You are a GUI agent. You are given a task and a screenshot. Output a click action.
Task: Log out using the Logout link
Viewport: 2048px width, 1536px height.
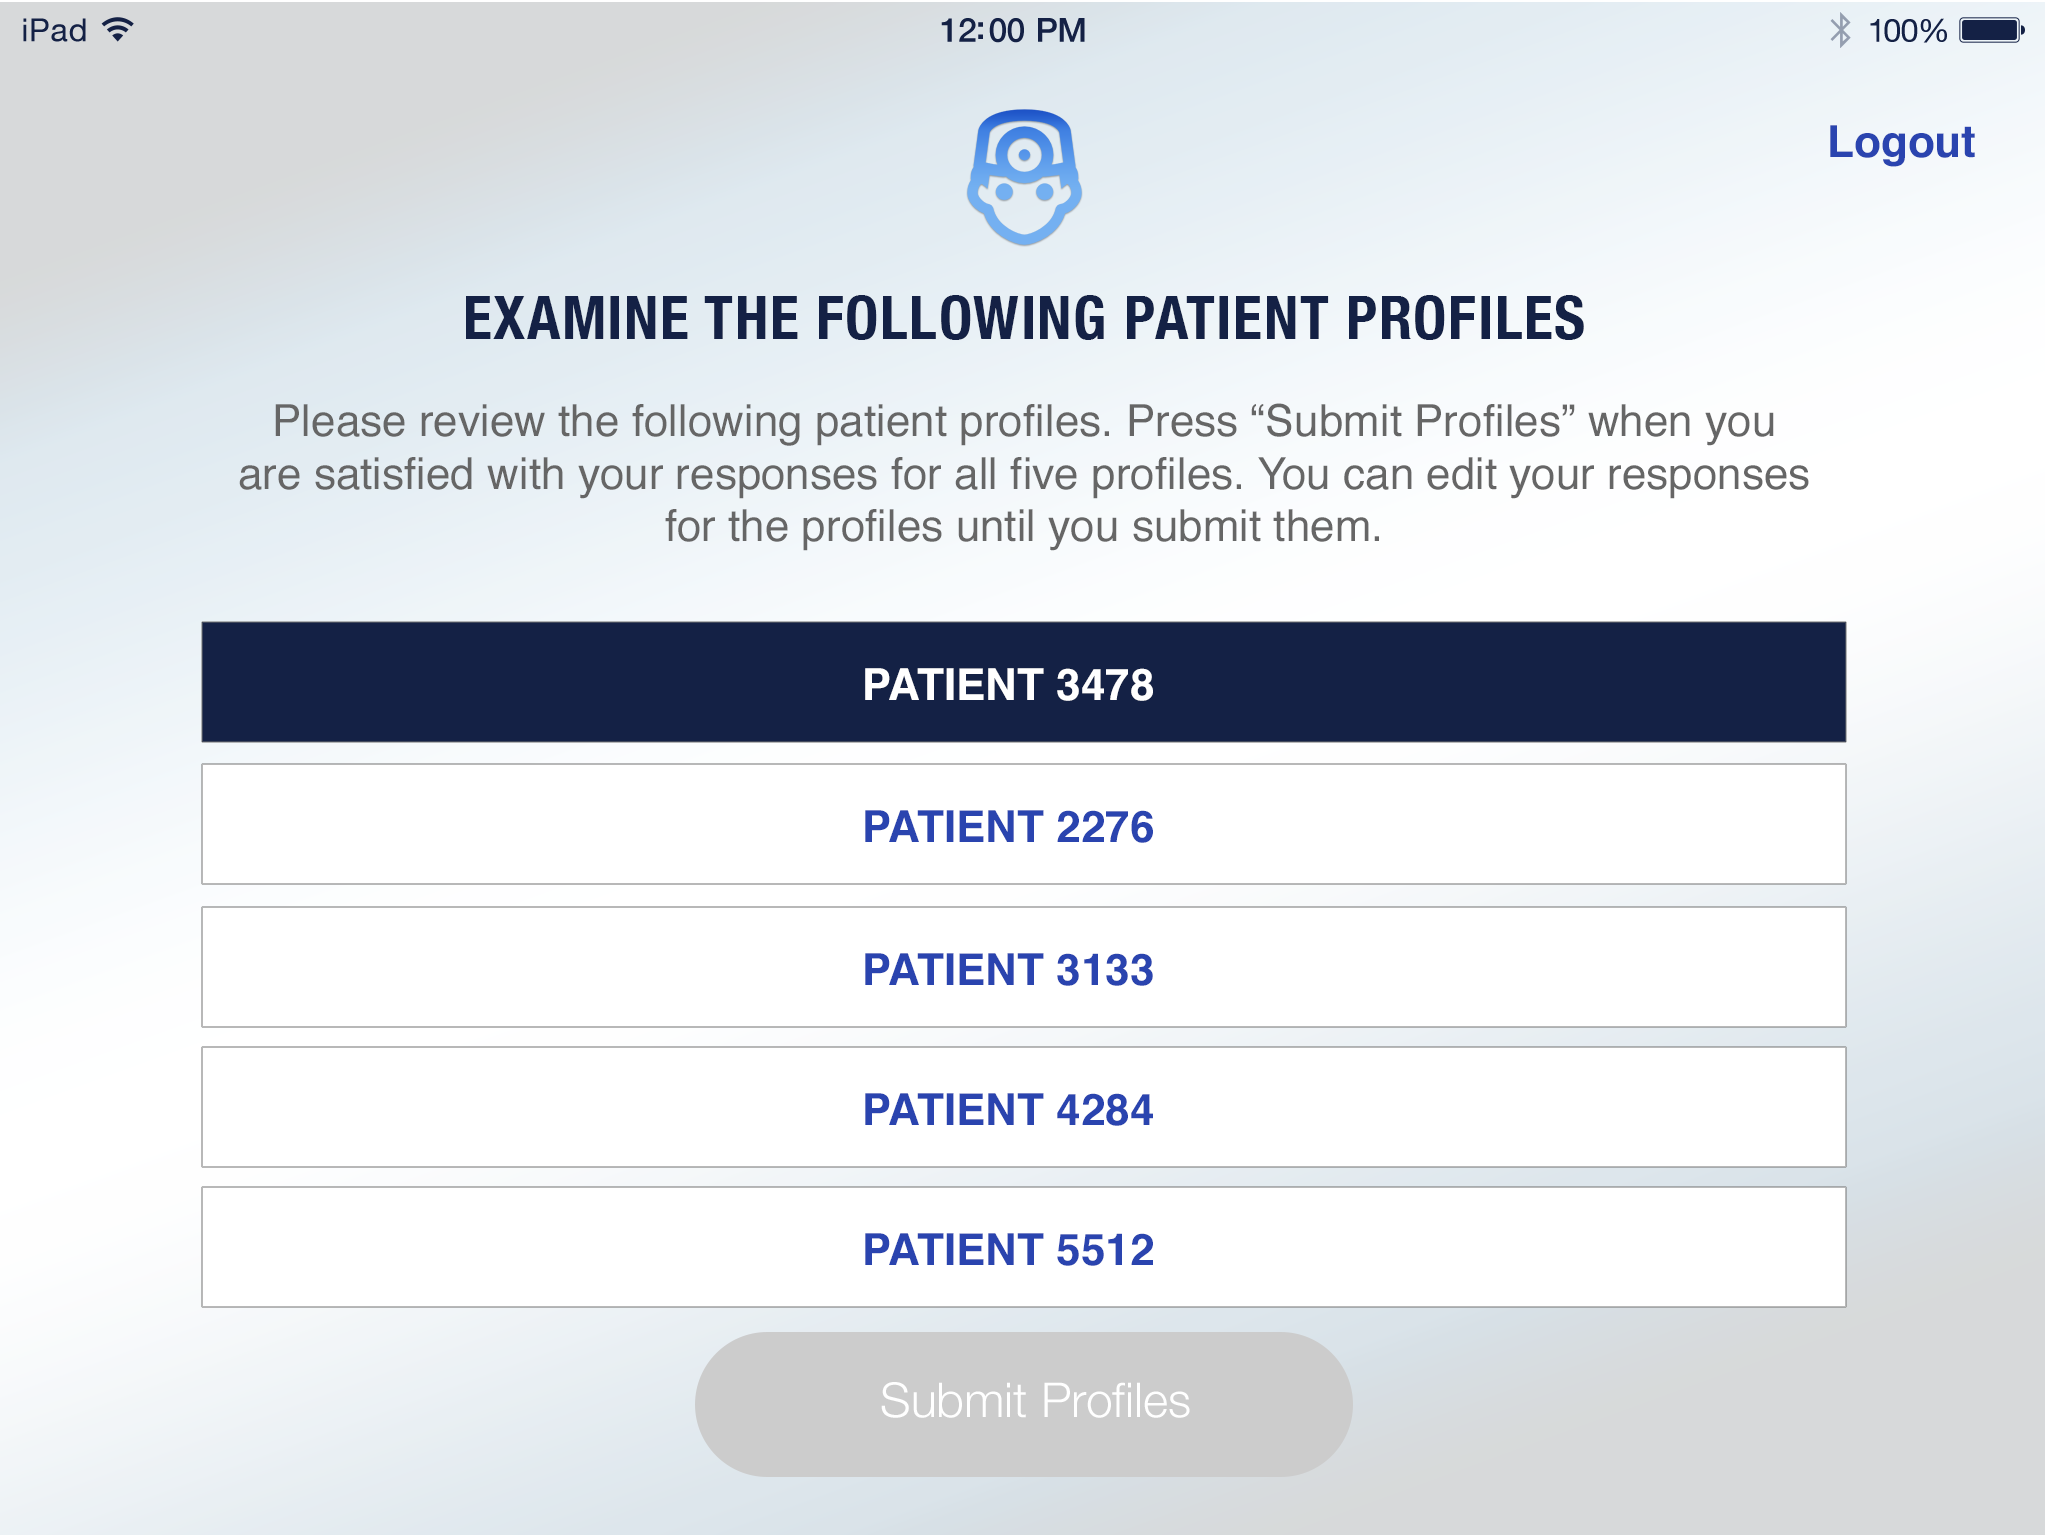point(1900,142)
